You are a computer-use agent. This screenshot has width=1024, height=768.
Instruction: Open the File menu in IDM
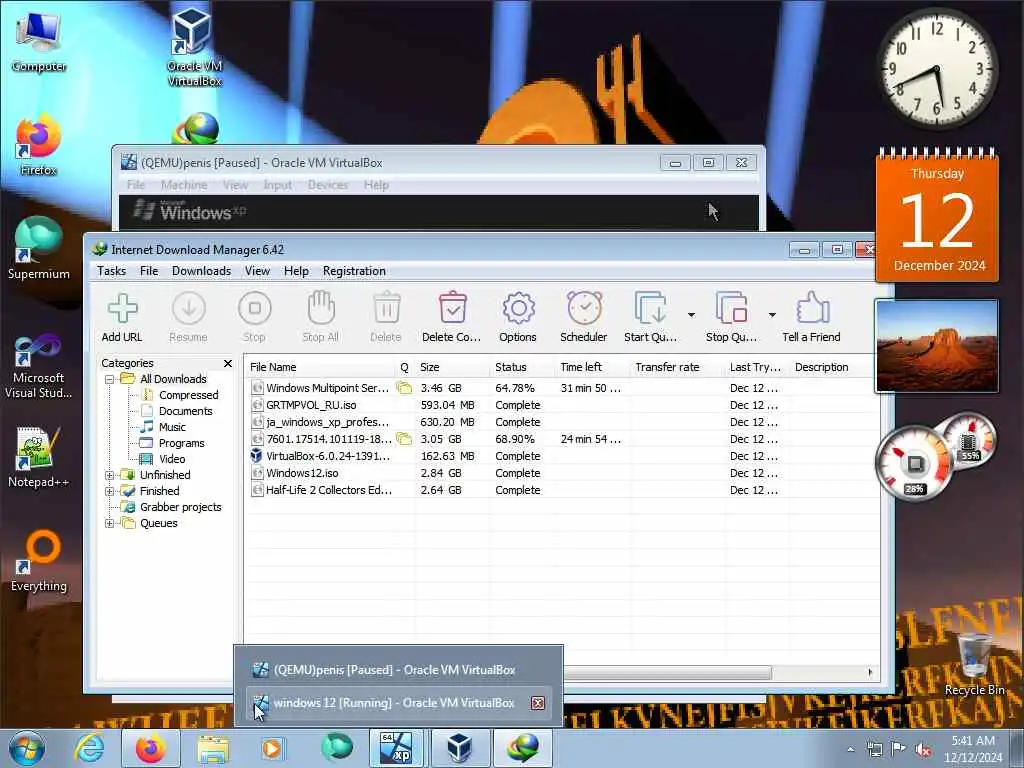[149, 271]
